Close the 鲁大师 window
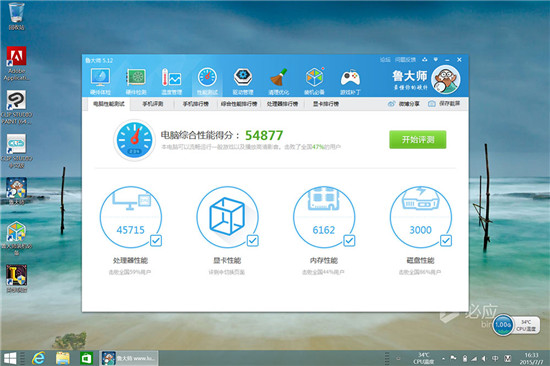Viewport: 550px width, 366px height. pos(459,60)
